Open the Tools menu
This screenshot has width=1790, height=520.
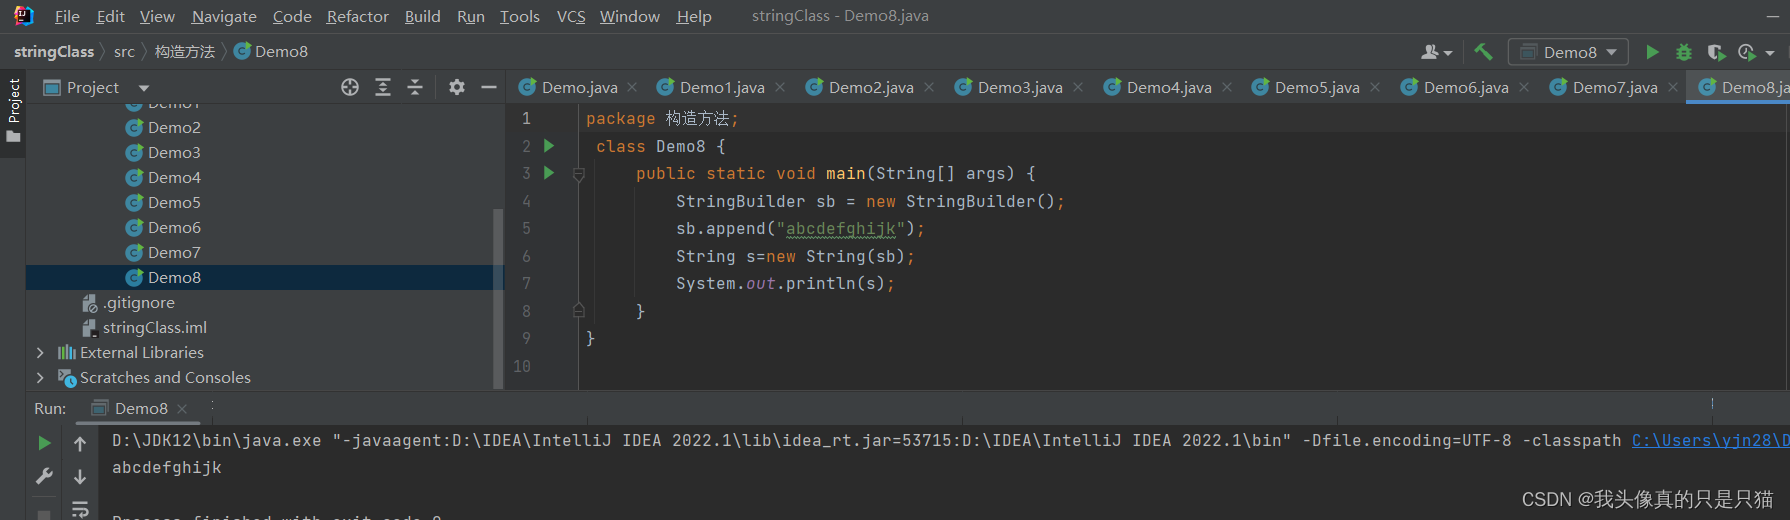519,16
